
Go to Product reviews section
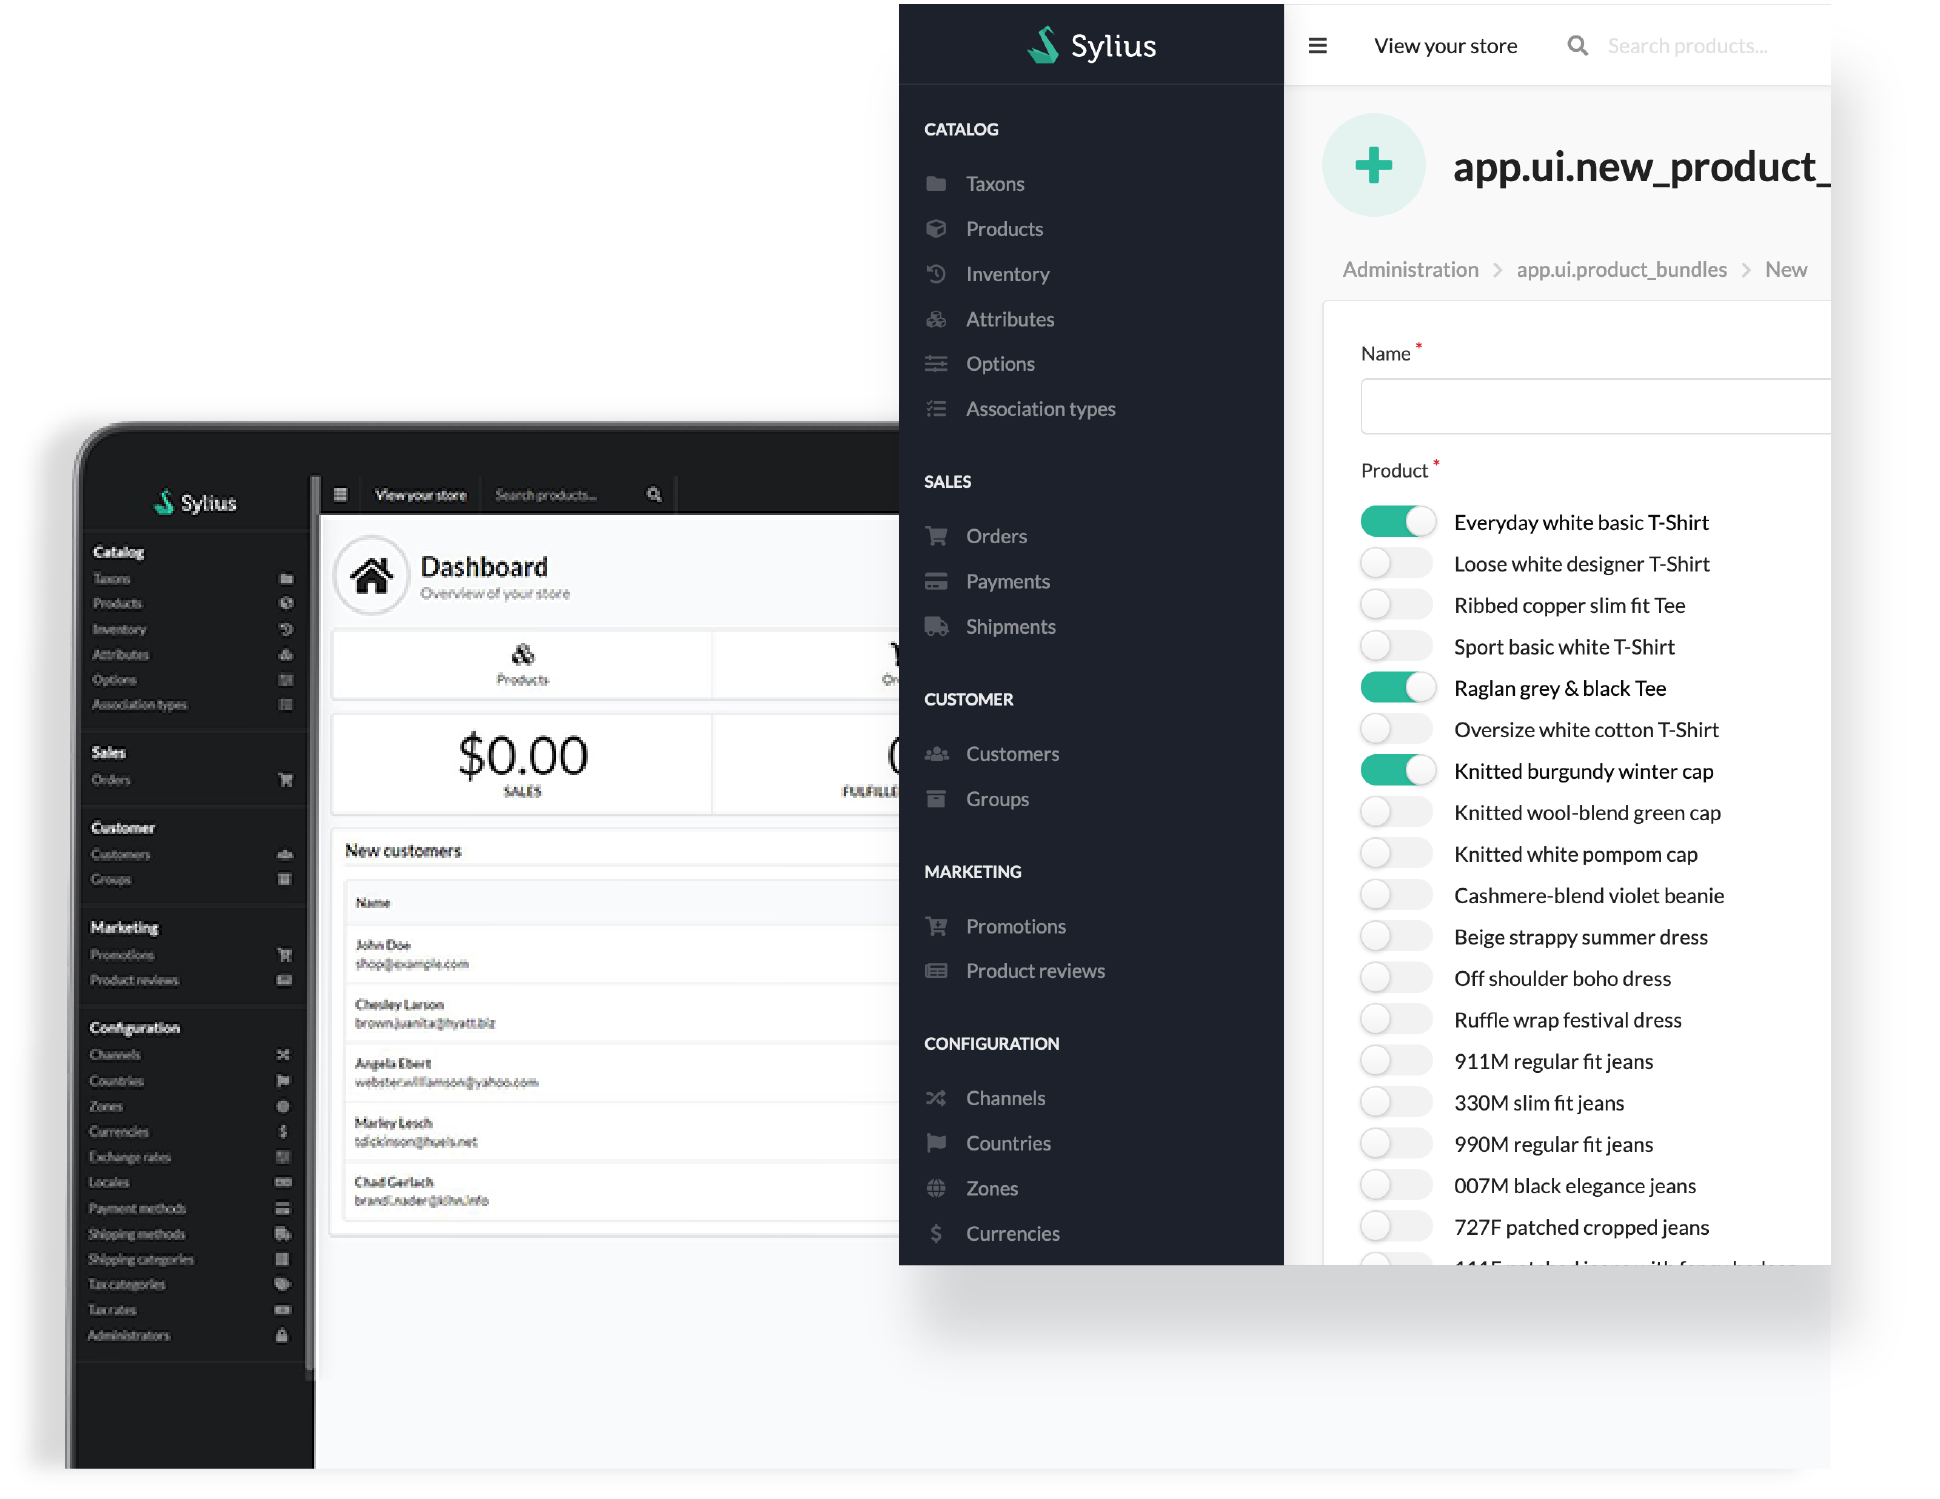pos(1035,971)
